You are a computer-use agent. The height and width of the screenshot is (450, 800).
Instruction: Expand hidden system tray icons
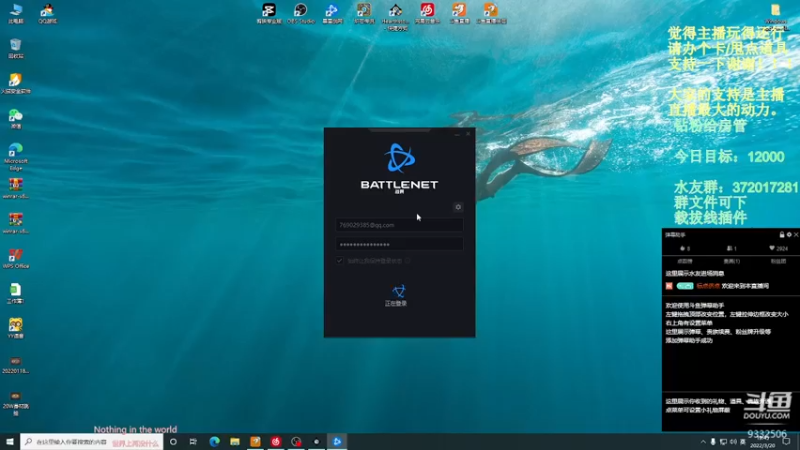pyautogui.click(x=703, y=442)
